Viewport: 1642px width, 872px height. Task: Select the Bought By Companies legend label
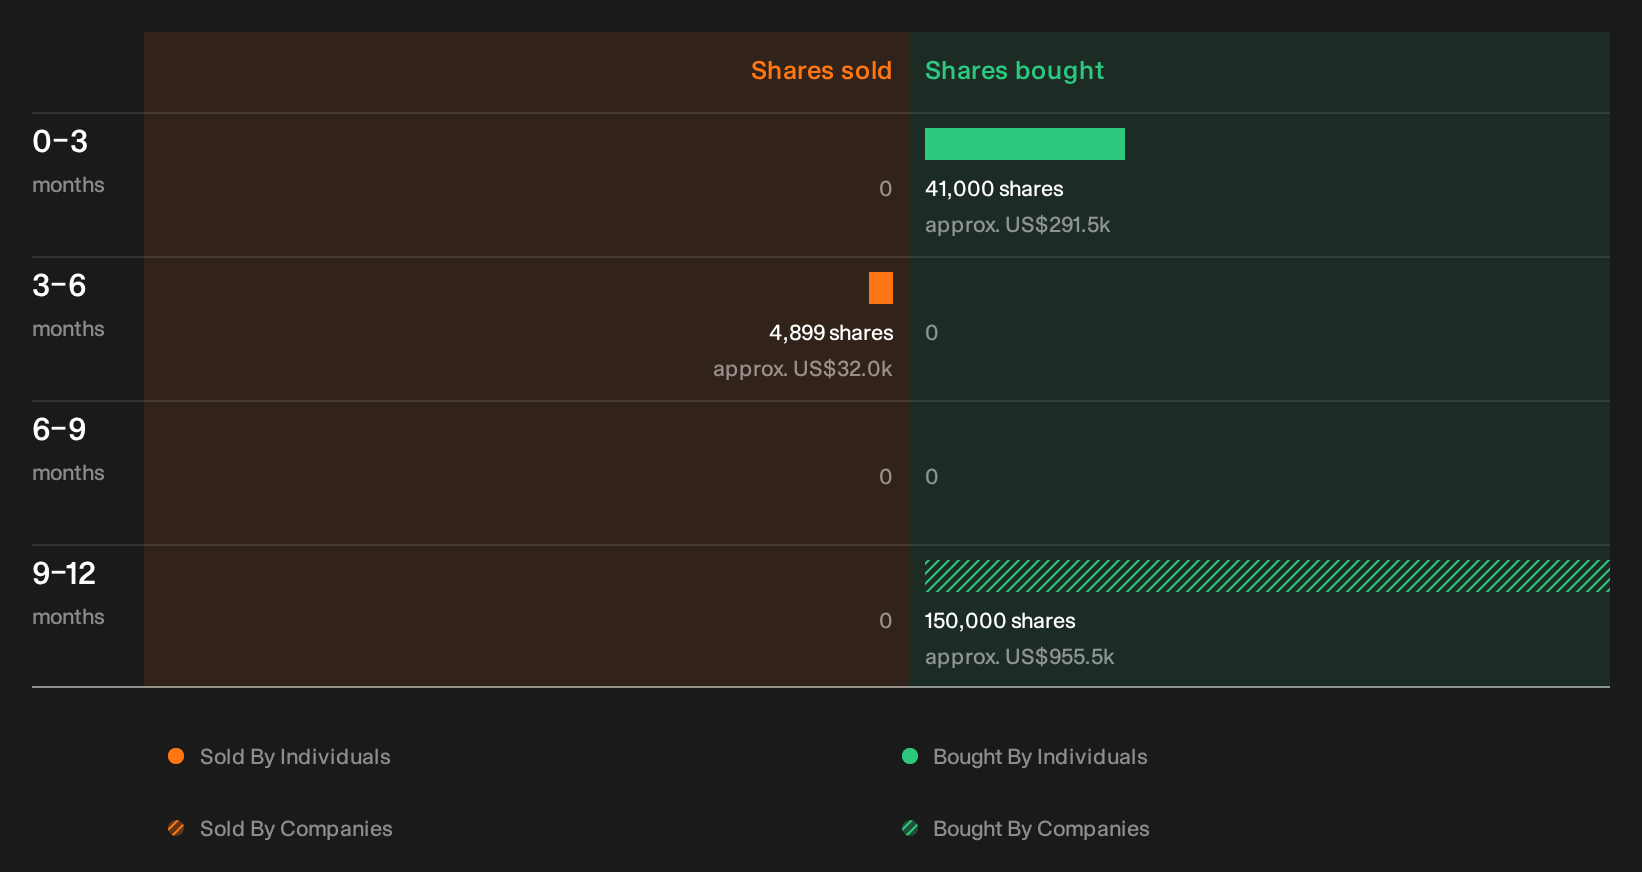(x=1041, y=829)
